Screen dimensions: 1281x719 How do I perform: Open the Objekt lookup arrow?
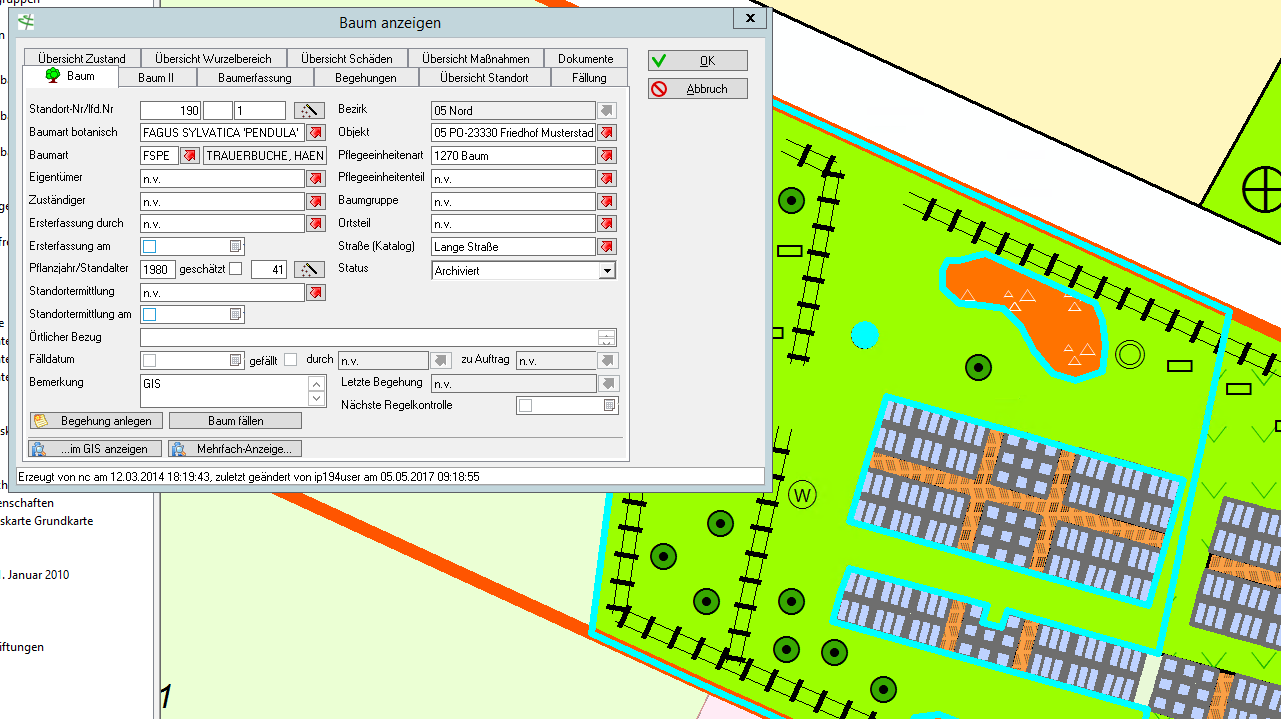click(607, 133)
